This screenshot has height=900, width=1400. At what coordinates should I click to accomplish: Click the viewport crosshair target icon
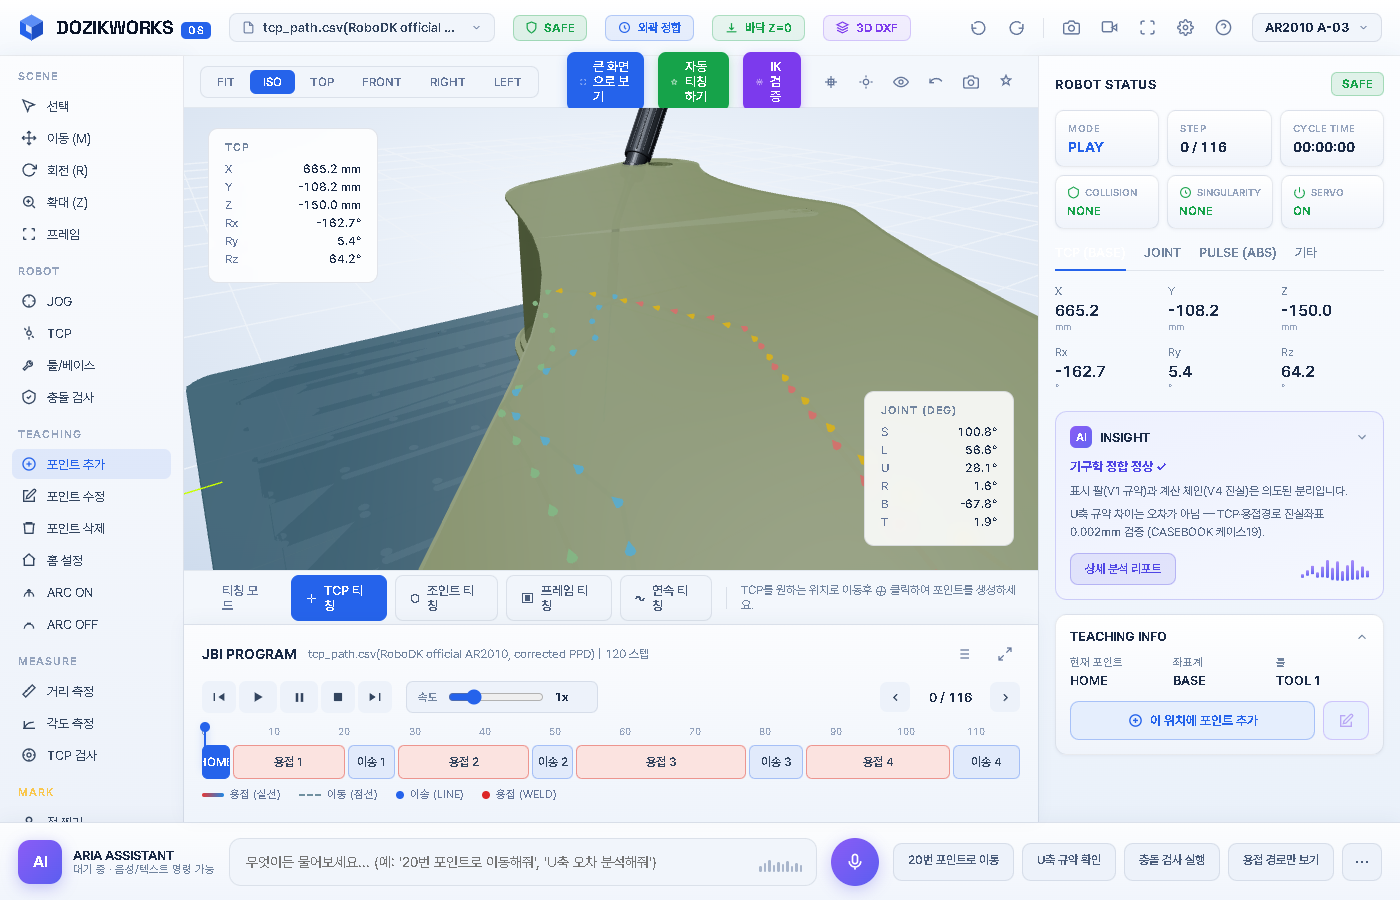point(831,82)
